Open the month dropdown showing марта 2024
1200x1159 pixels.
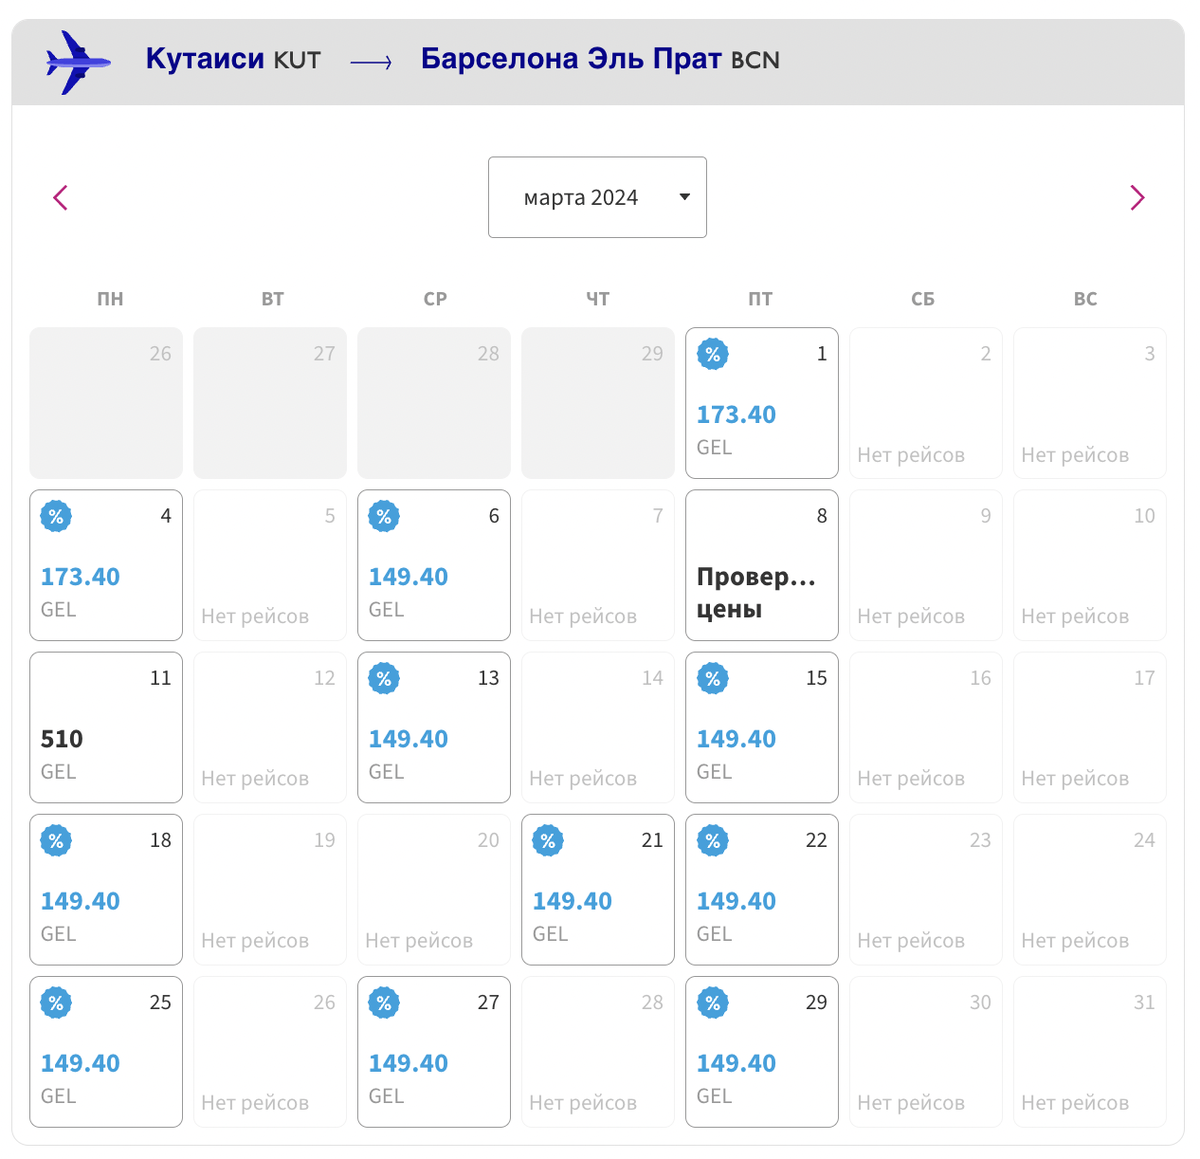click(x=597, y=197)
